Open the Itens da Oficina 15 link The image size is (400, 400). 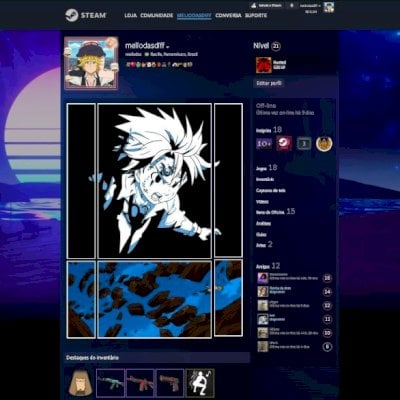point(275,212)
